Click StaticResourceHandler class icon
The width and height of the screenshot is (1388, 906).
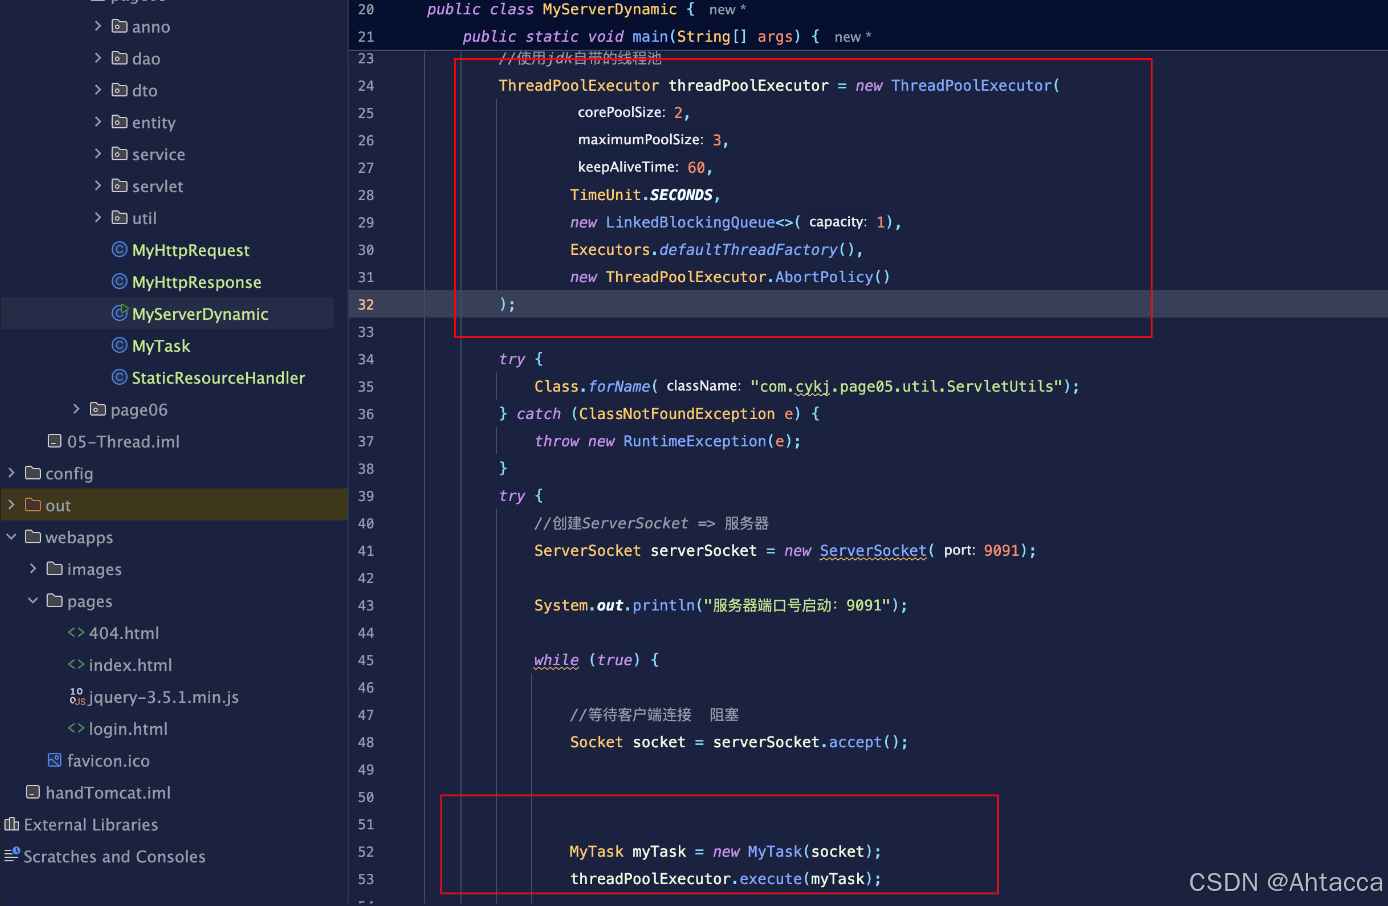click(119, 378)
